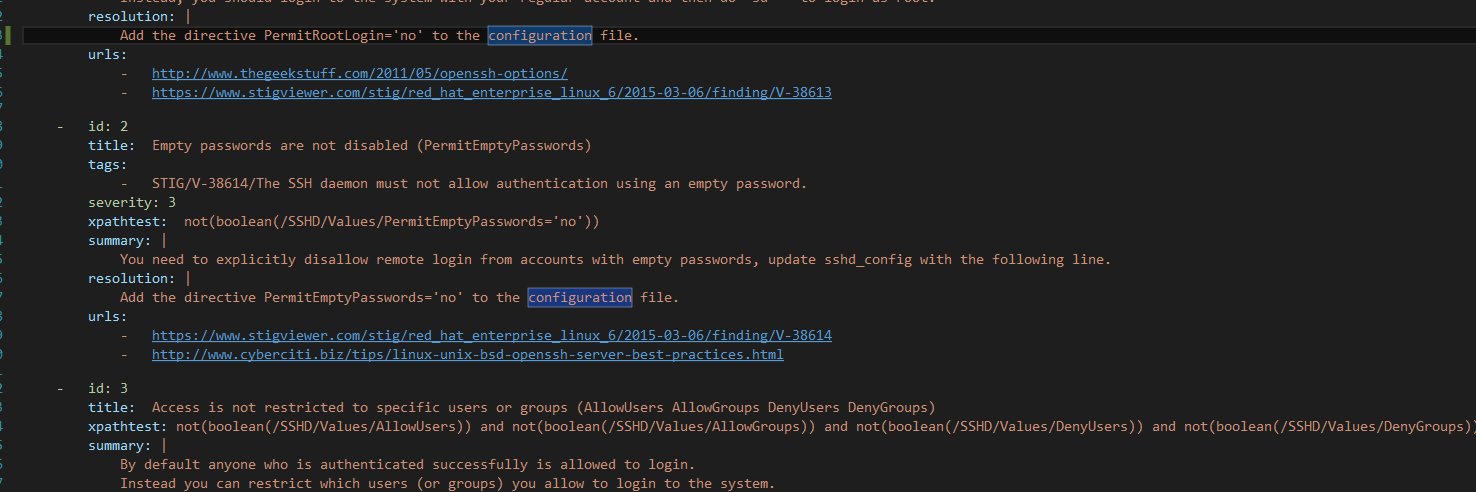Click the xpathtest line checking PermitEmptyPasswords
Image resolution: width=1476 pixels, height=492 pixels.
click(343, 221)
